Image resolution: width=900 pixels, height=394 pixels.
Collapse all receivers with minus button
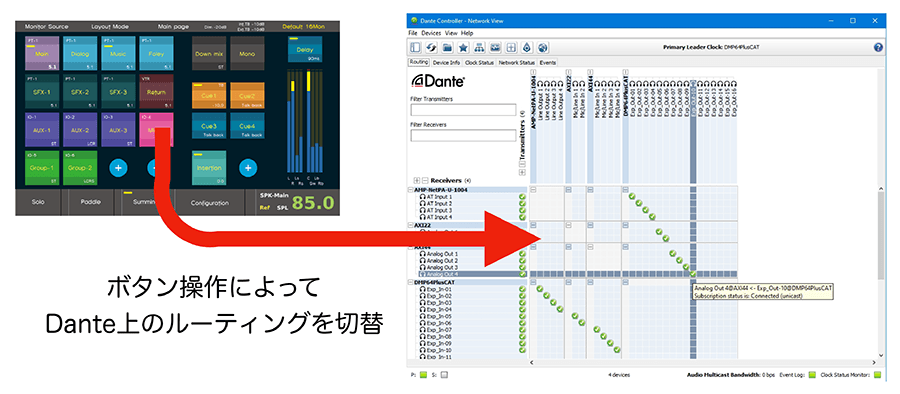pyautogui.click(x=424, y=180)
